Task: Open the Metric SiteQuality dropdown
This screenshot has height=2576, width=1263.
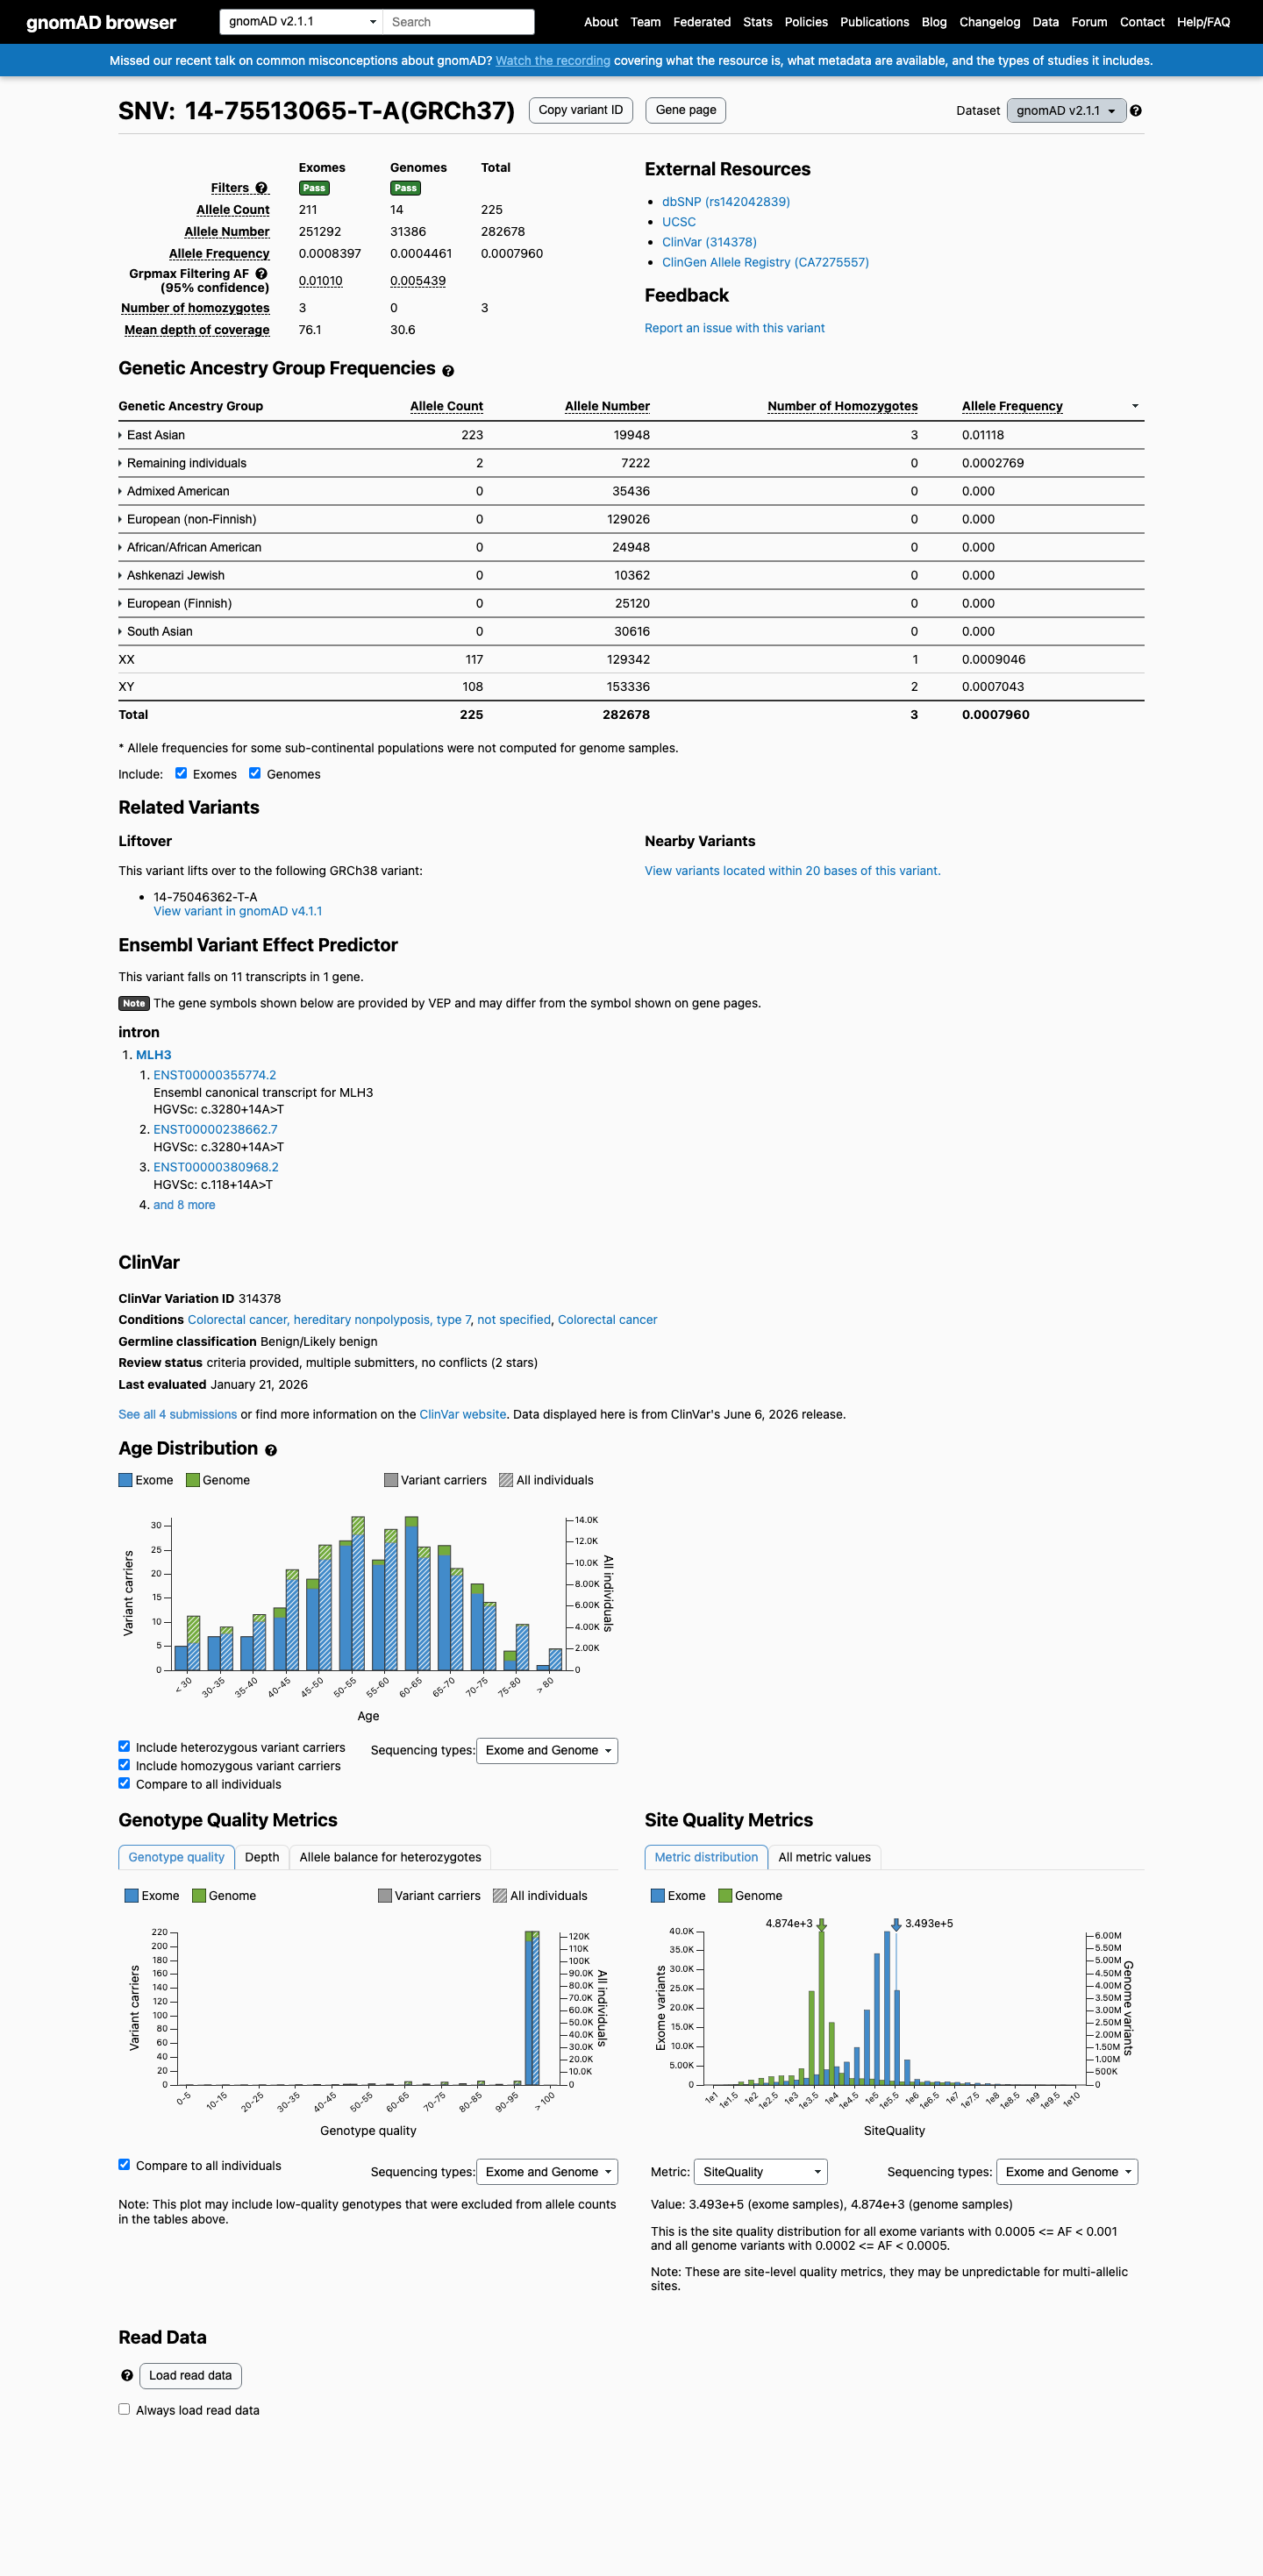Action: 760,2172
